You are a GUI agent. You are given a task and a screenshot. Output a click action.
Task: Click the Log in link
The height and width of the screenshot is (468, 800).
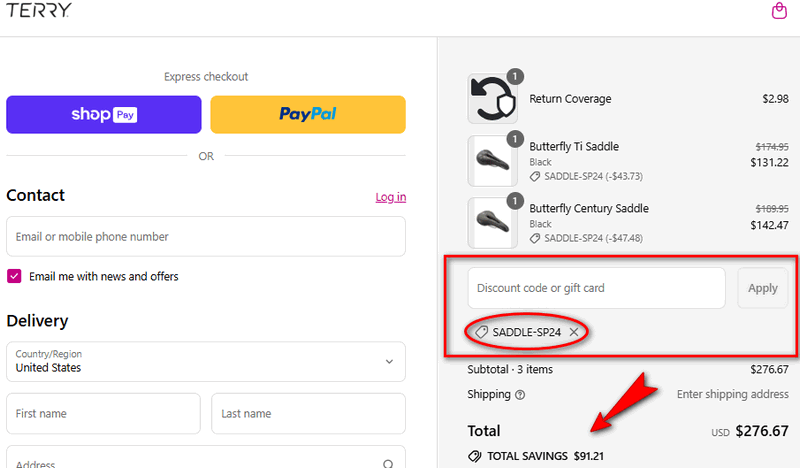pos(390,197)
